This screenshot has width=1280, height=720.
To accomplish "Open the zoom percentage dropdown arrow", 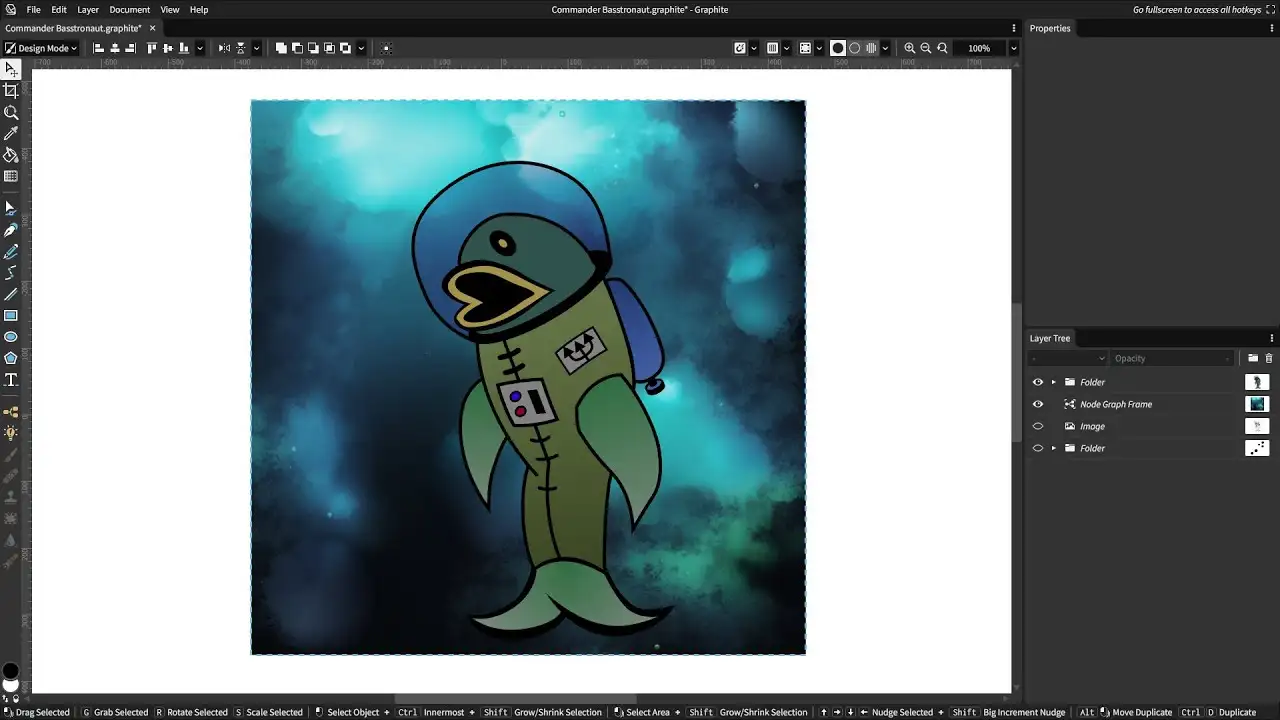I will 1013,48.
